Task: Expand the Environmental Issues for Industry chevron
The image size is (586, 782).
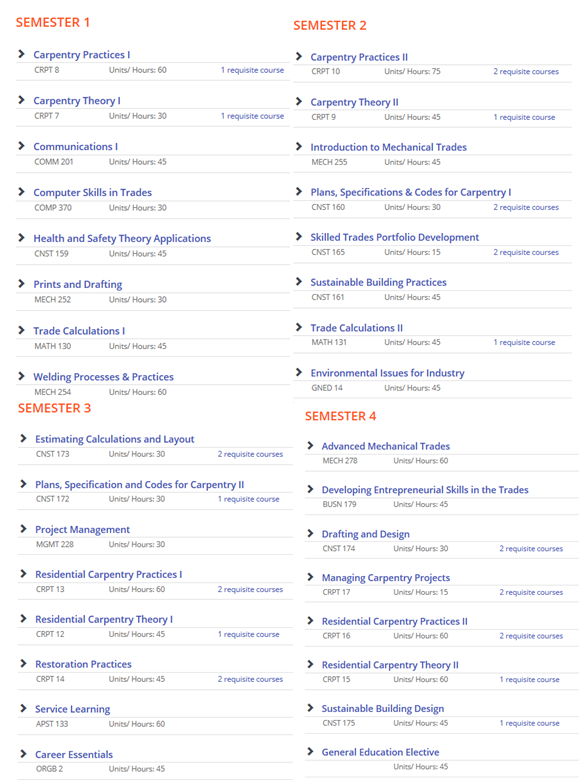Action: click(299, 372)
